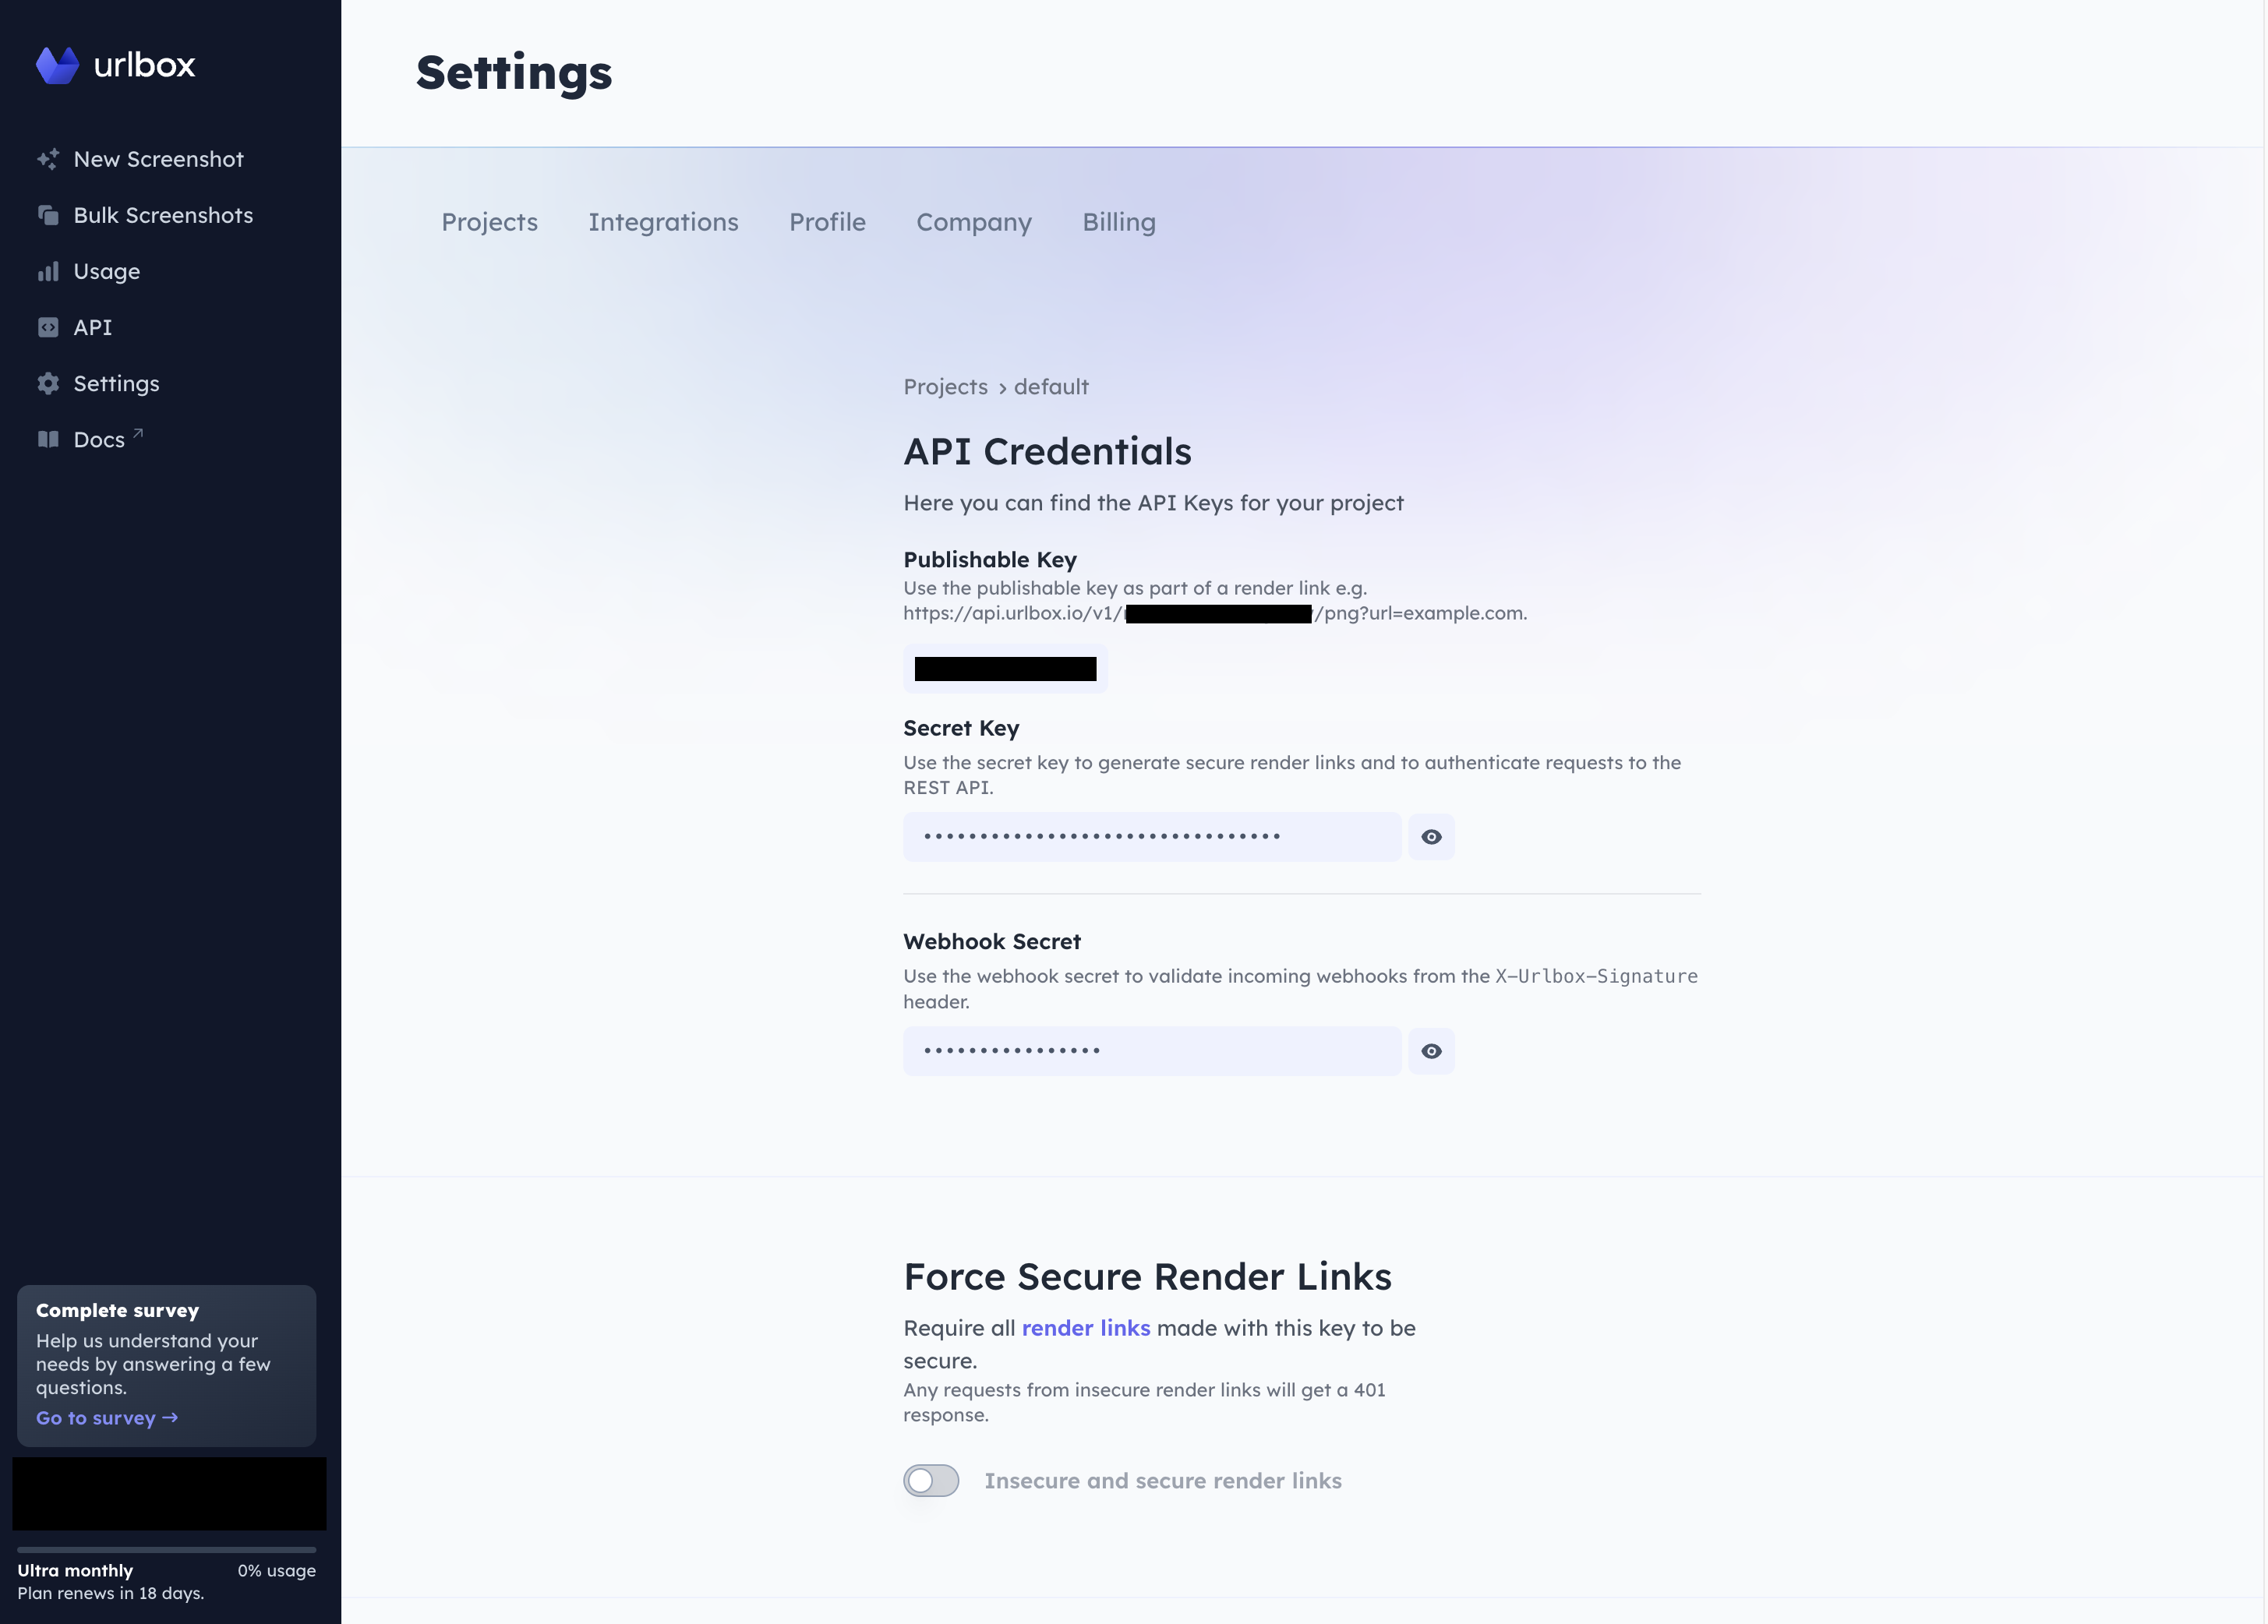Click the Settings gear icon
The width and height of the screenshot is (2268, 1624).
48,383
